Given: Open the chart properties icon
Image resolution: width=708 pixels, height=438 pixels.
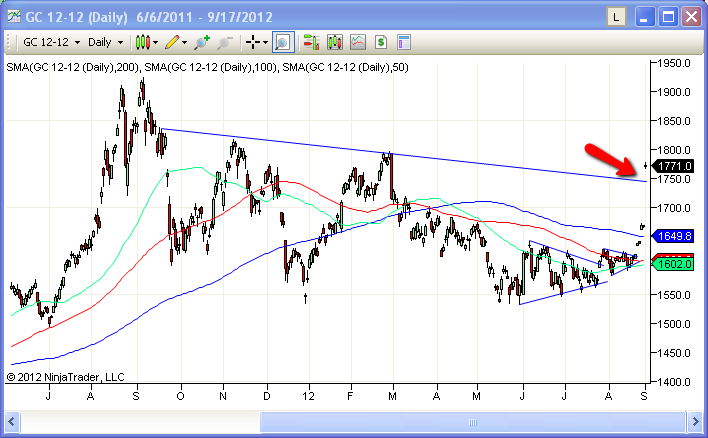Looking at the screenshot, I should tap(403, 42).
